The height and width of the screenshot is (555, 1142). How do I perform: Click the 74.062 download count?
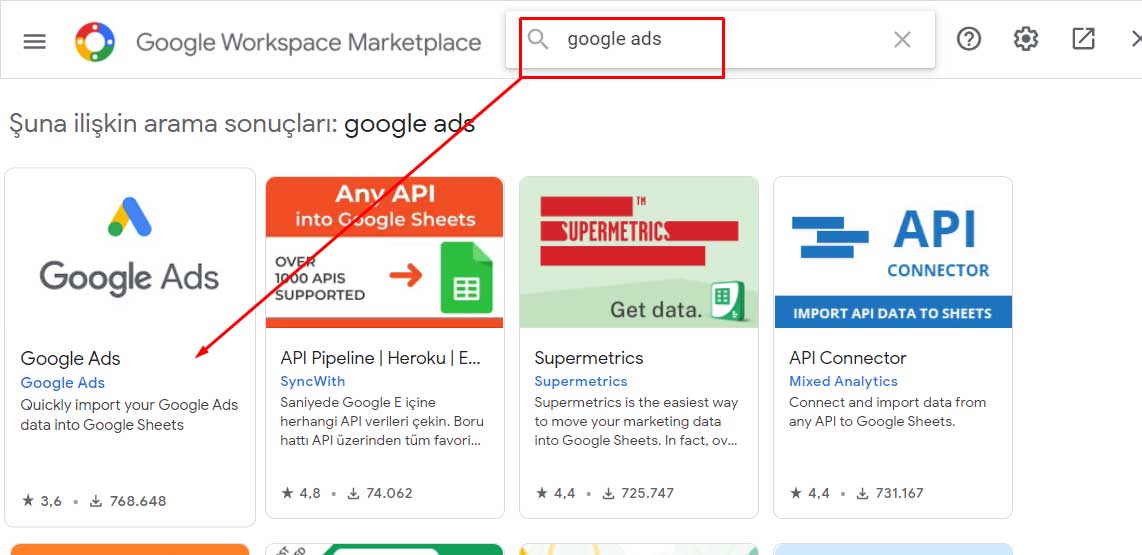click(379, 493)
